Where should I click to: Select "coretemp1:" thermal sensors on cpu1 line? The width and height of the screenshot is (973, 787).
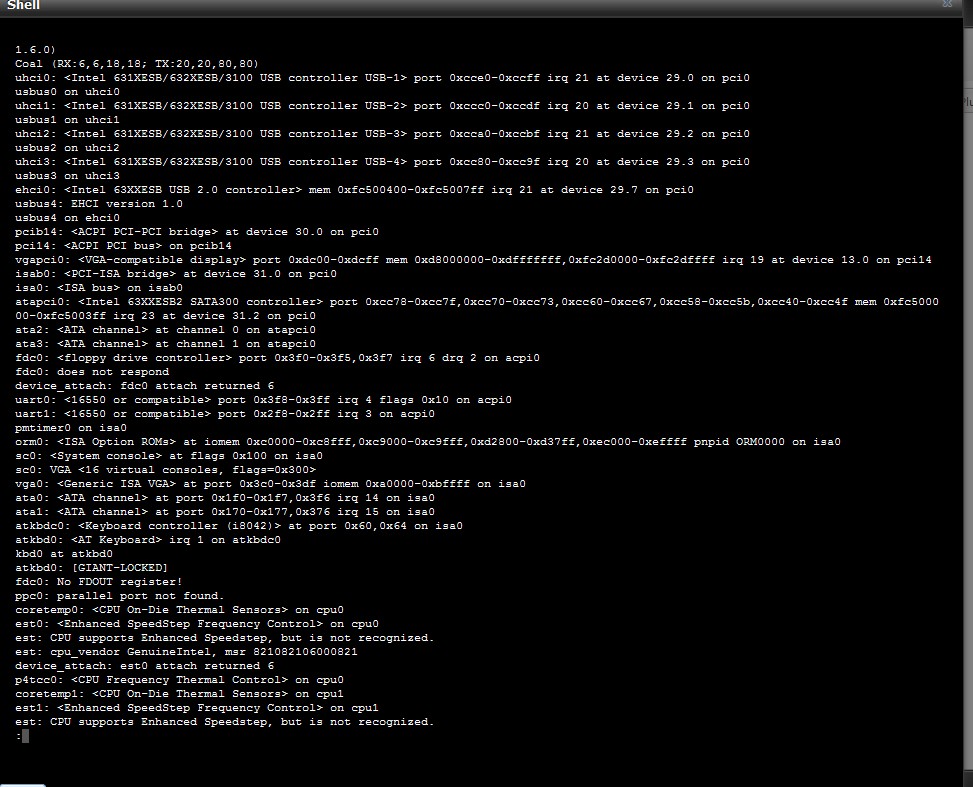click(179, 694)
